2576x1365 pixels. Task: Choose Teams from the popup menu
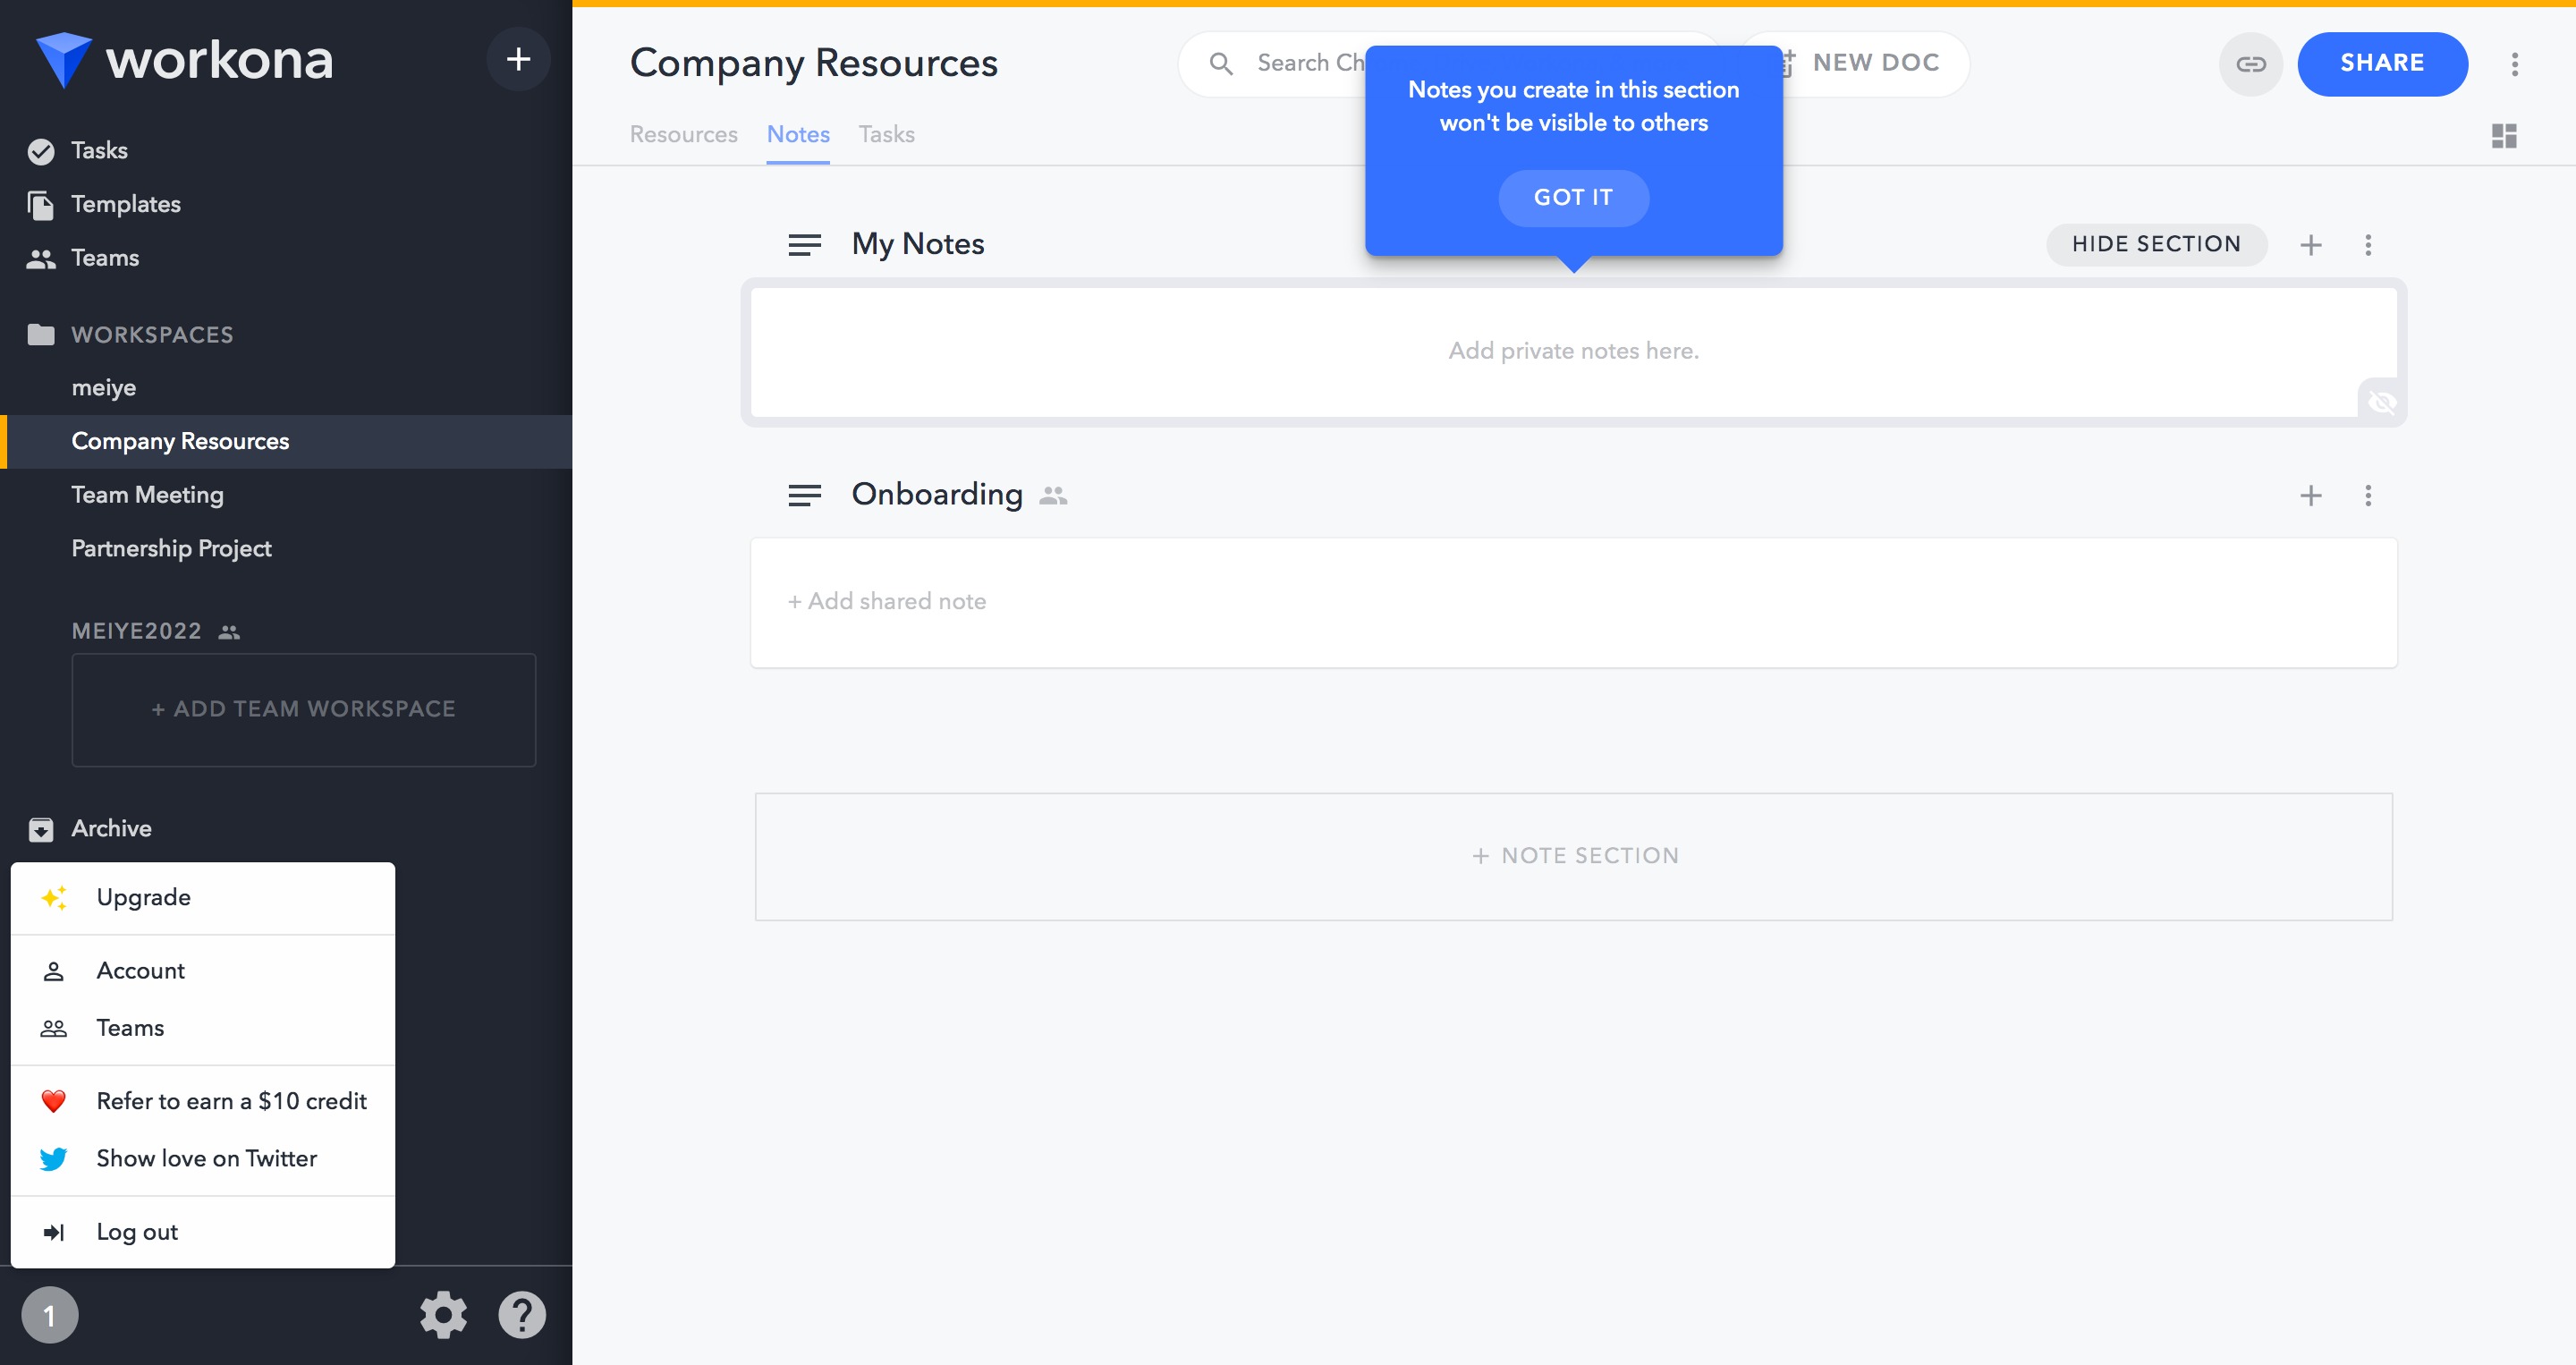[203, 1028]
